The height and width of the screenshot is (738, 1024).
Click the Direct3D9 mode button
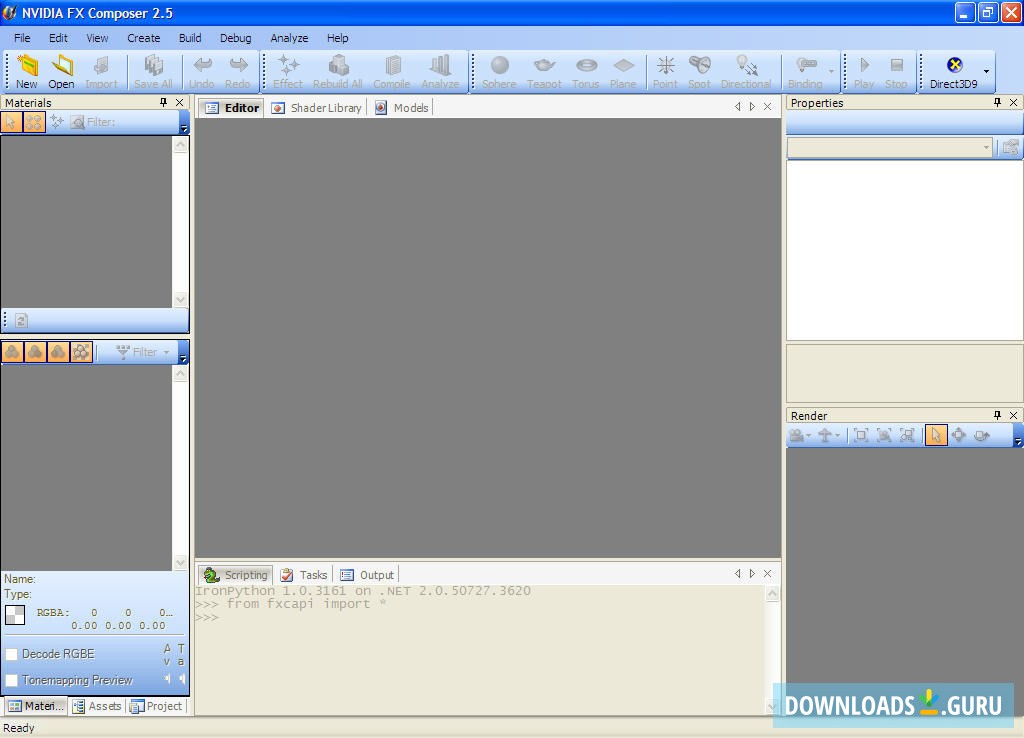point(956,70)
